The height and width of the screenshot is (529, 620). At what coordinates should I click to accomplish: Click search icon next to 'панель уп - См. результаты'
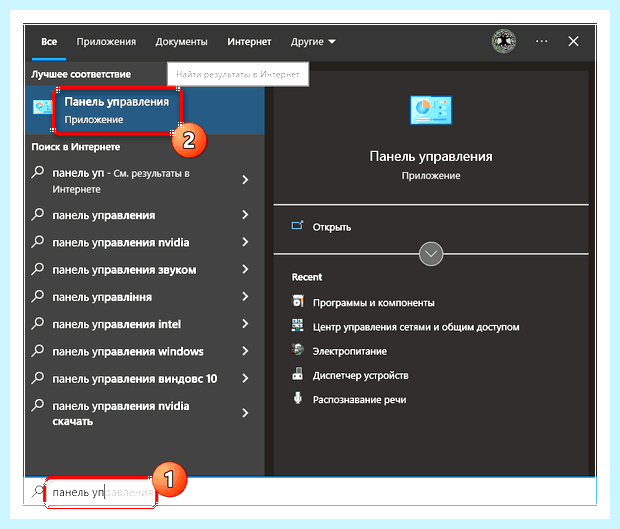pyautogui.click(x=38, y=172)
